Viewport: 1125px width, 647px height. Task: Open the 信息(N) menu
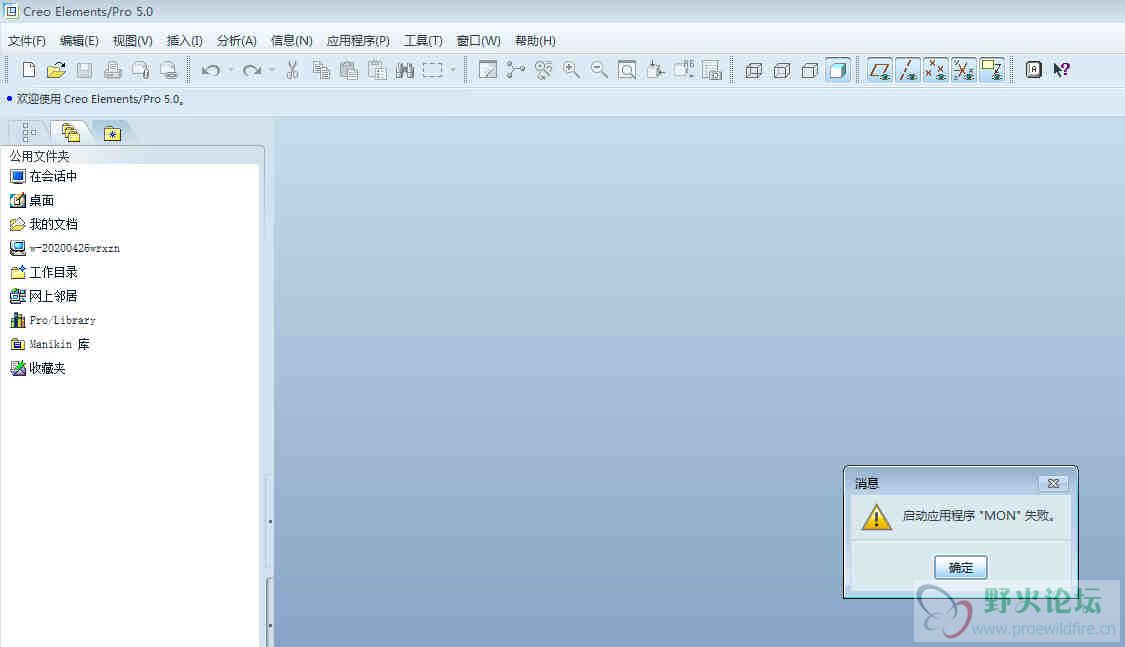click(291, 41)
